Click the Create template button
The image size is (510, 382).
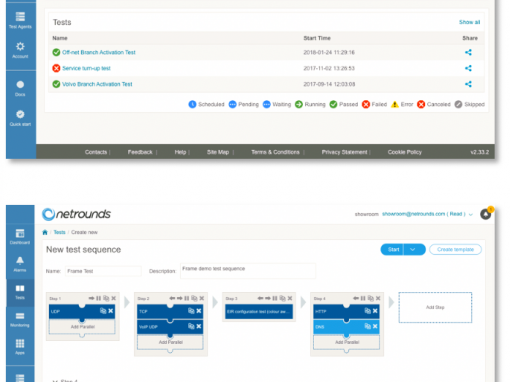click(x=455, y=249)
